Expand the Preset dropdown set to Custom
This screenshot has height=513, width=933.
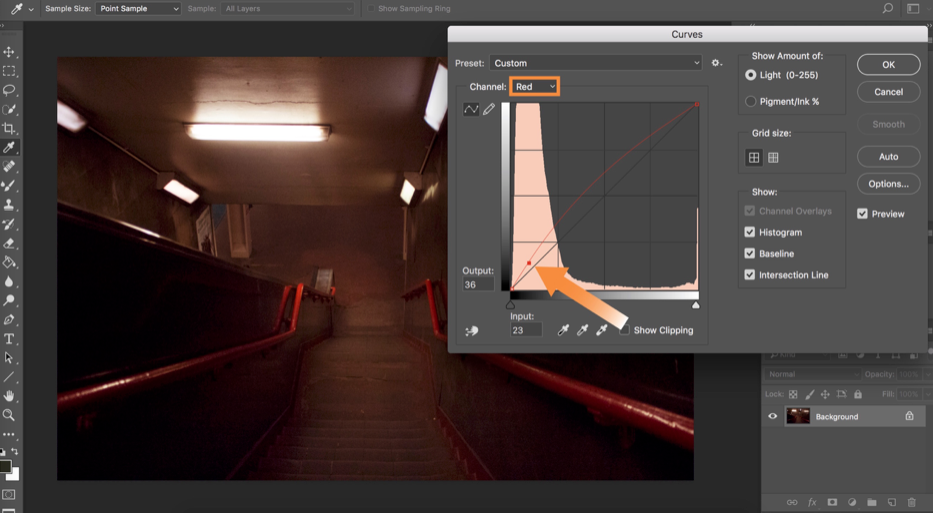(595, 63)
